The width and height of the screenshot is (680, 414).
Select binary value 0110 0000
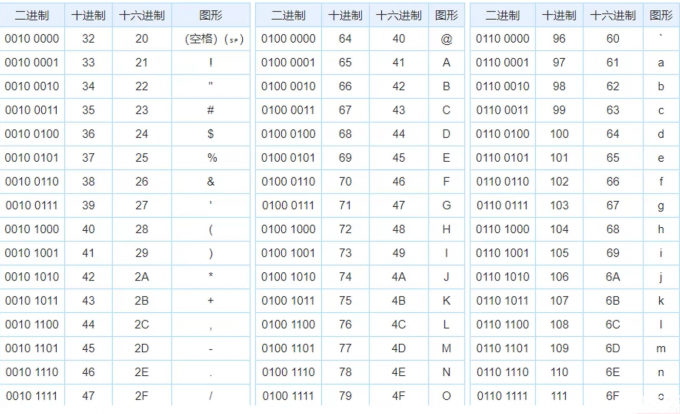point(503,39)
